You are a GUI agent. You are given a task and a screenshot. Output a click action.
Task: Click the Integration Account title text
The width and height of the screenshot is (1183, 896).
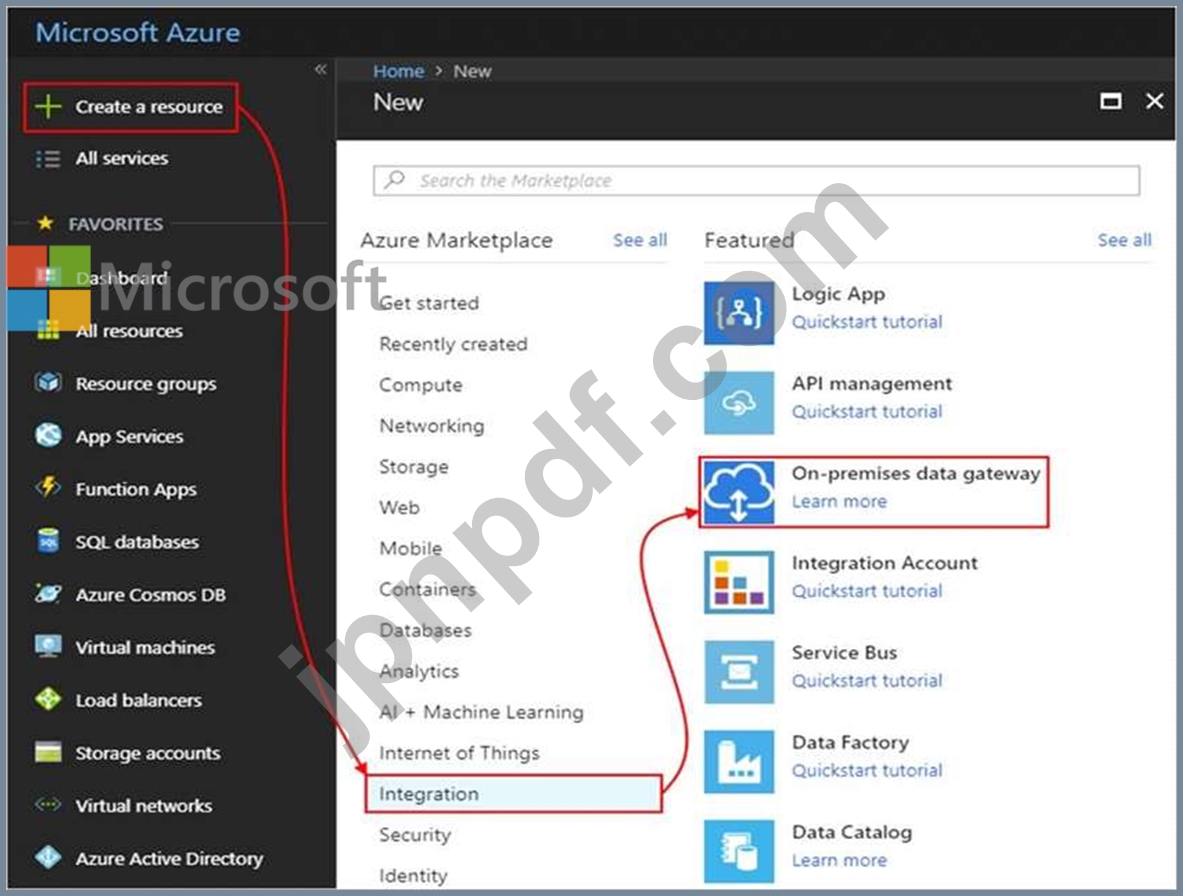pos(884,563)
